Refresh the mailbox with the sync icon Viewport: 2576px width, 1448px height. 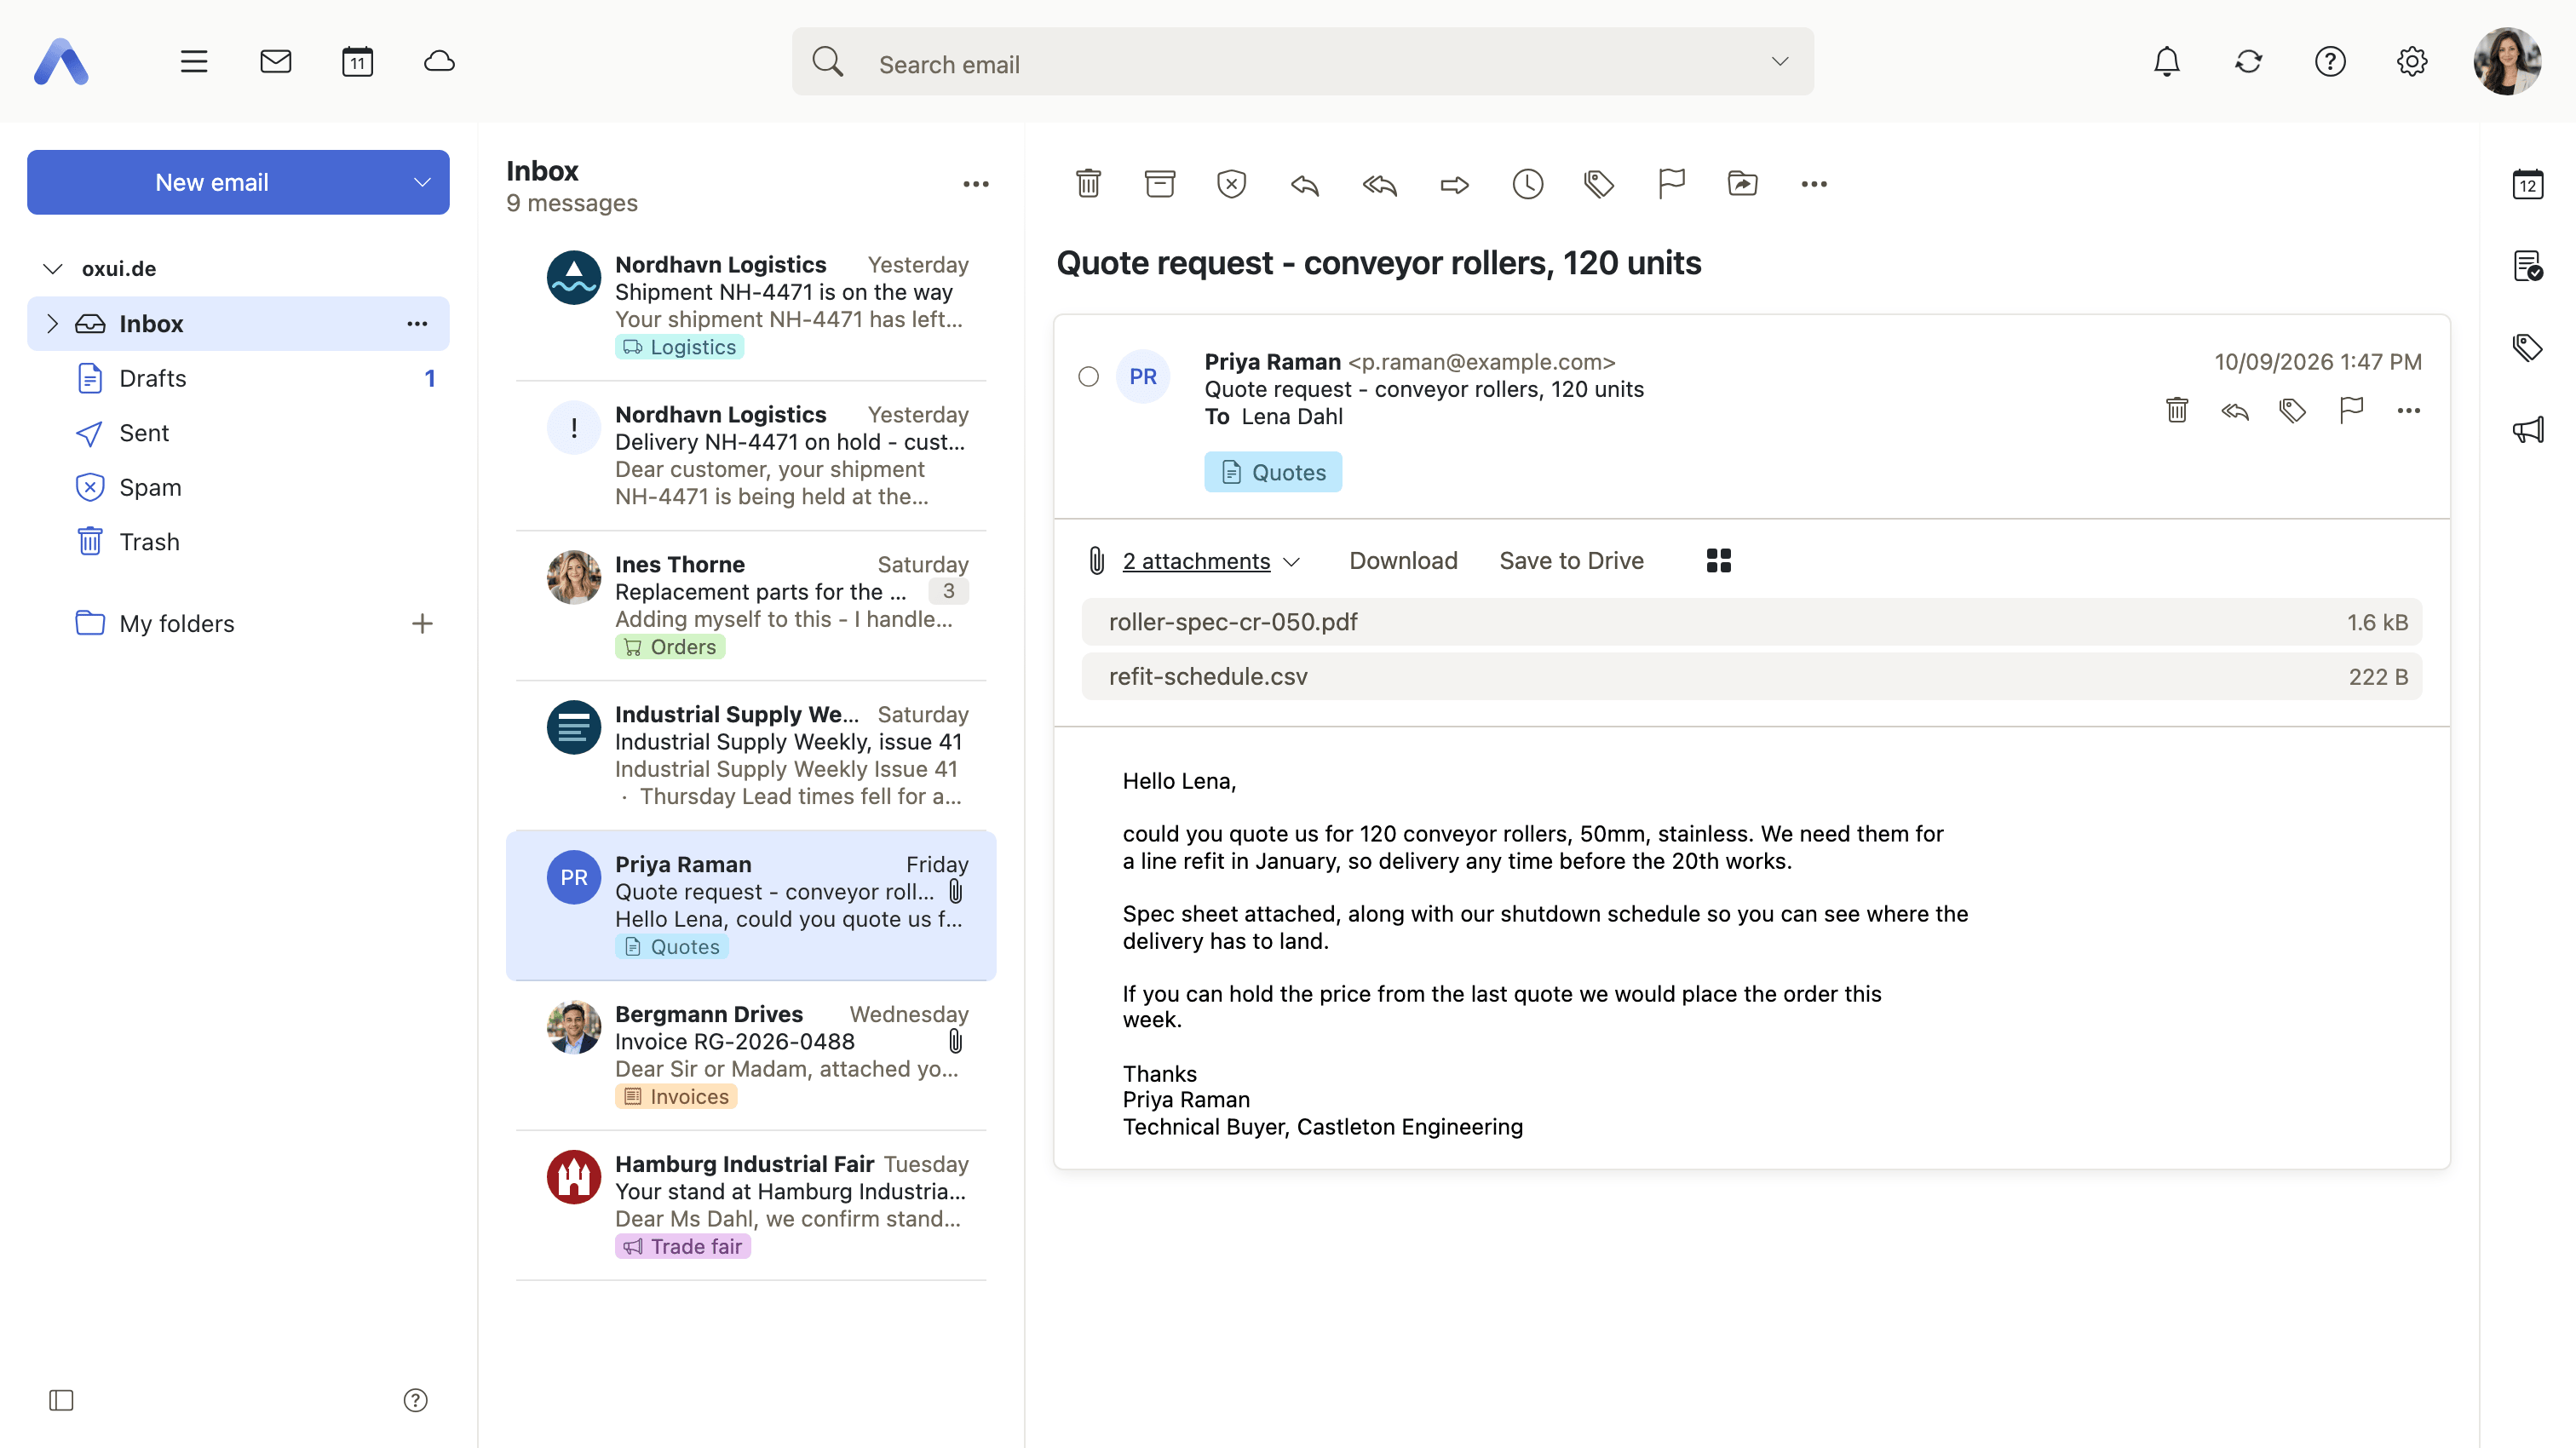(x=2248, y=61)
